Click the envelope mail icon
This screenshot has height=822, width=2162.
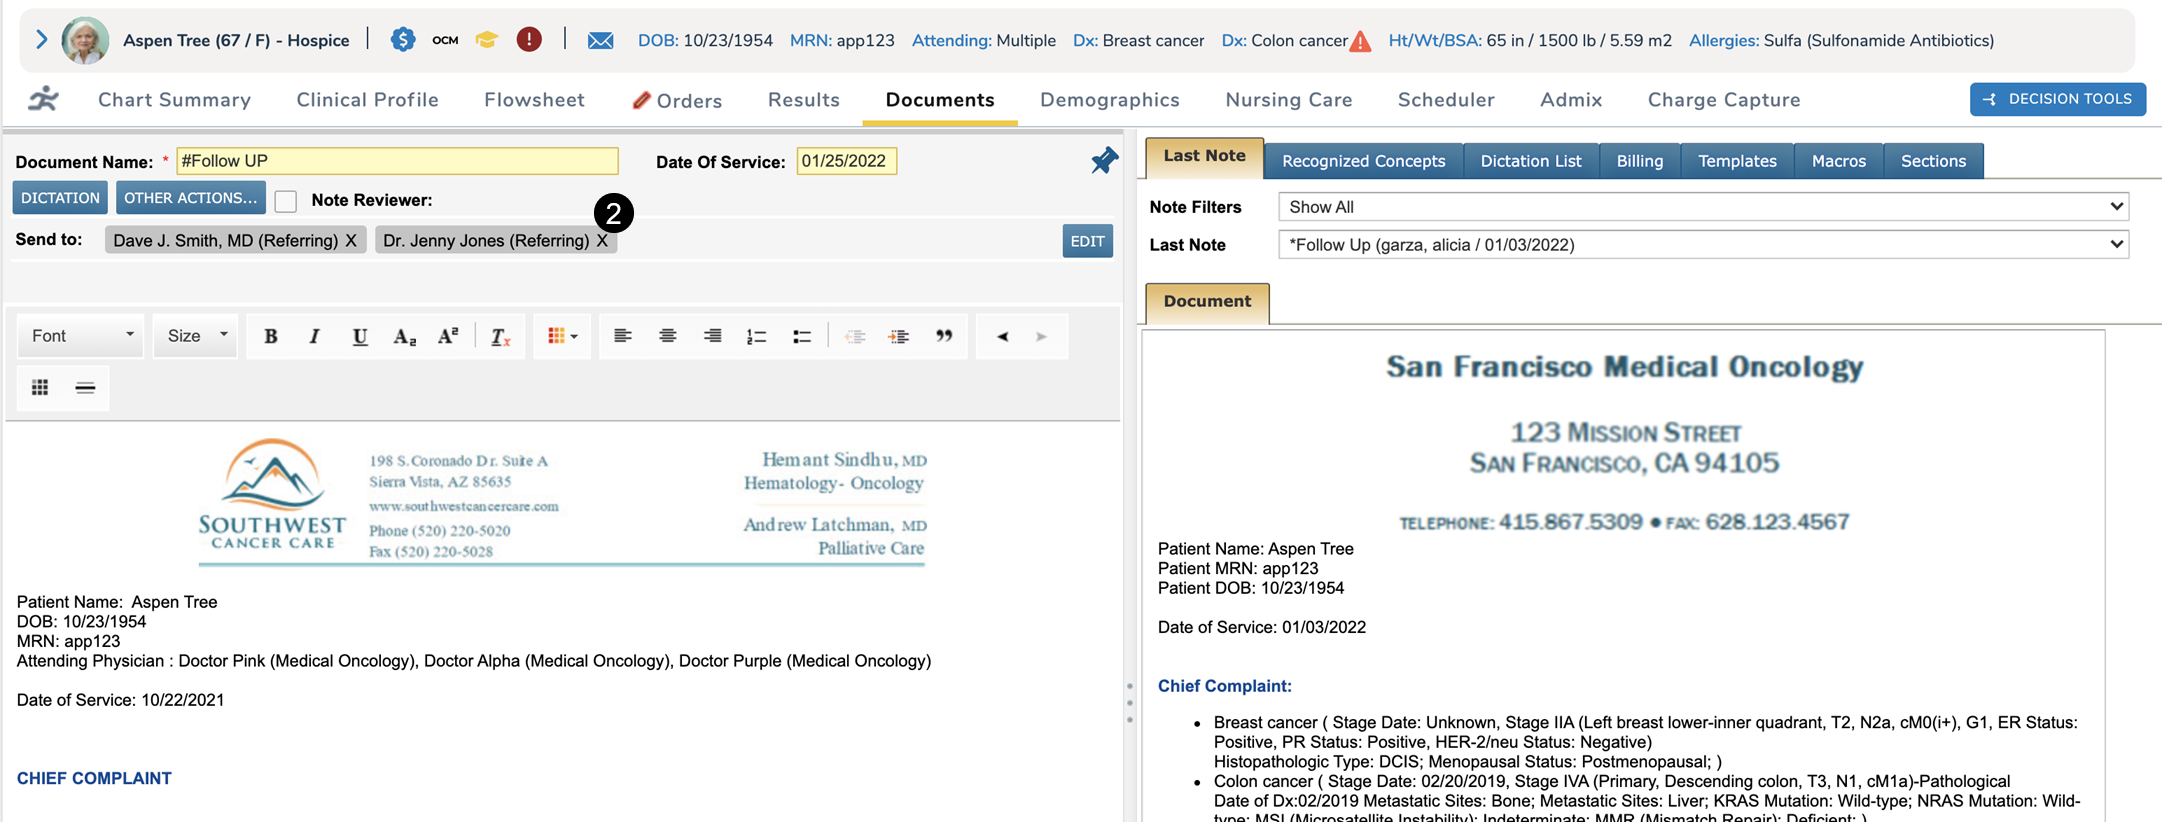(x=600, y=41)
